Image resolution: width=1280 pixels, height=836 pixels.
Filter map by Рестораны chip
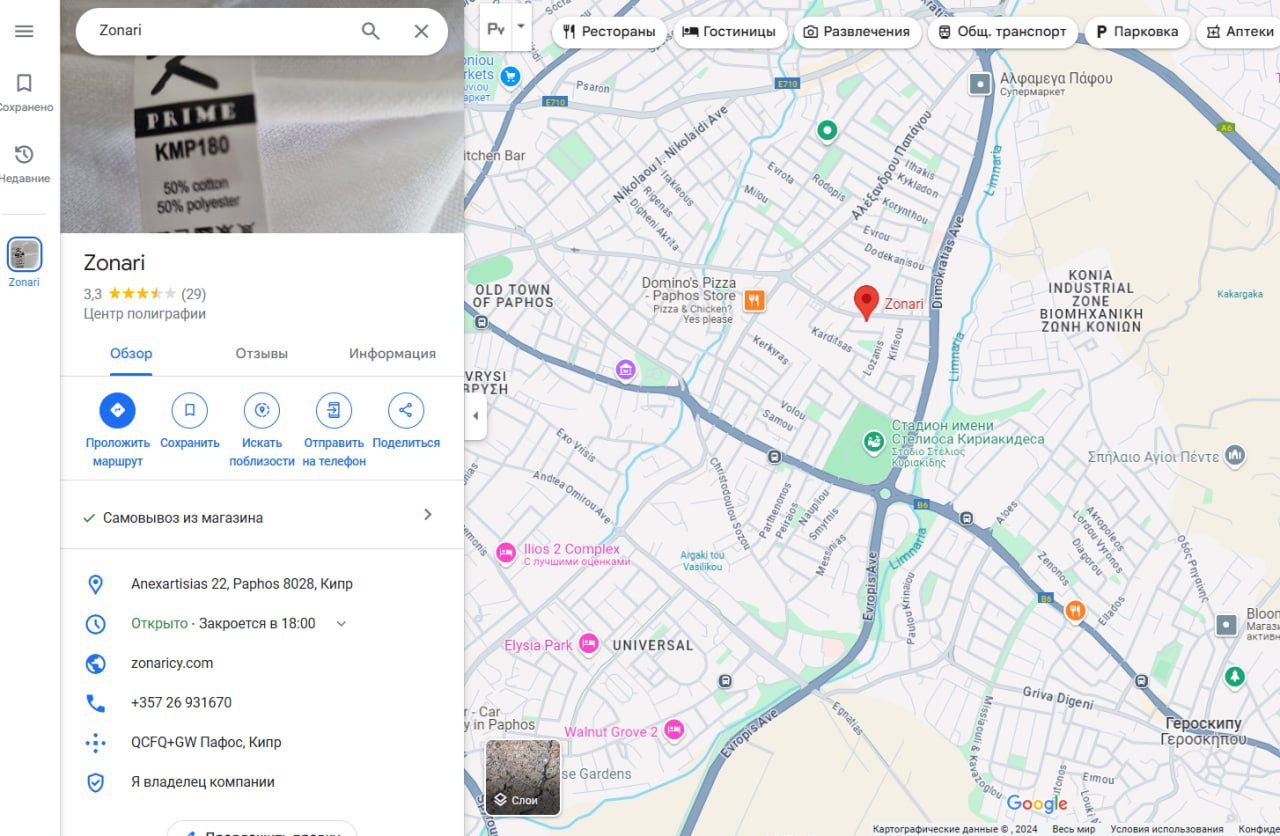[610, 32]
